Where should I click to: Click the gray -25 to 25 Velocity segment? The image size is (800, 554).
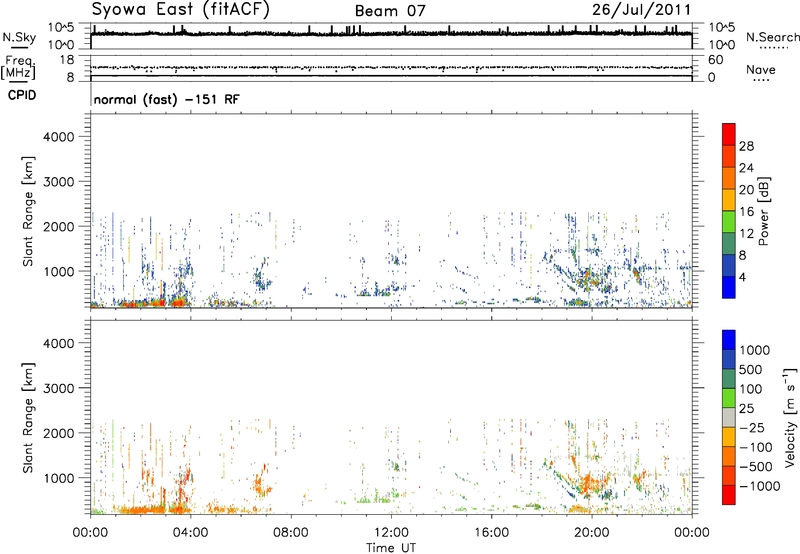[x=729, y=417]
